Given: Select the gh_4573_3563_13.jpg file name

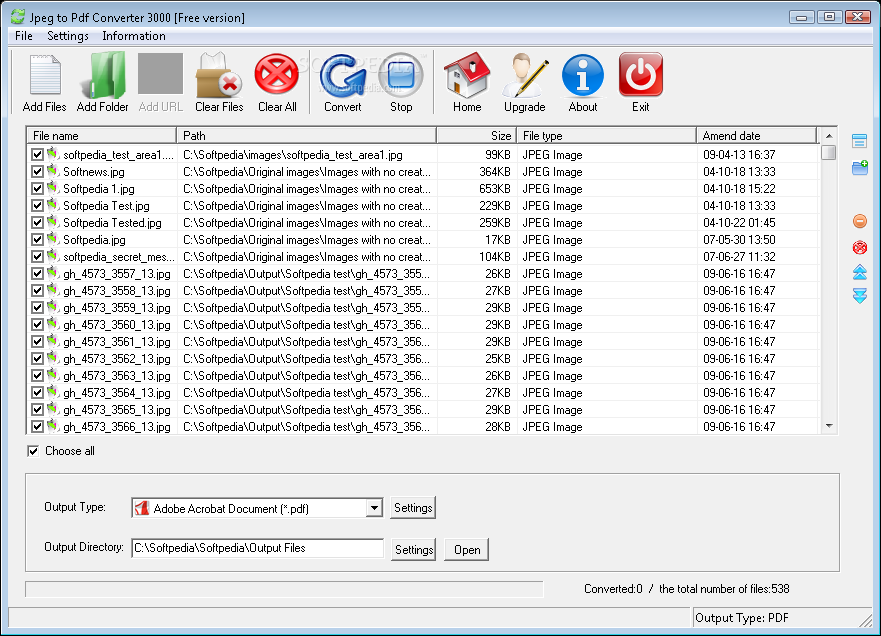Looking at the screenshot, I should pyautogui.click(x=117, y=376).
